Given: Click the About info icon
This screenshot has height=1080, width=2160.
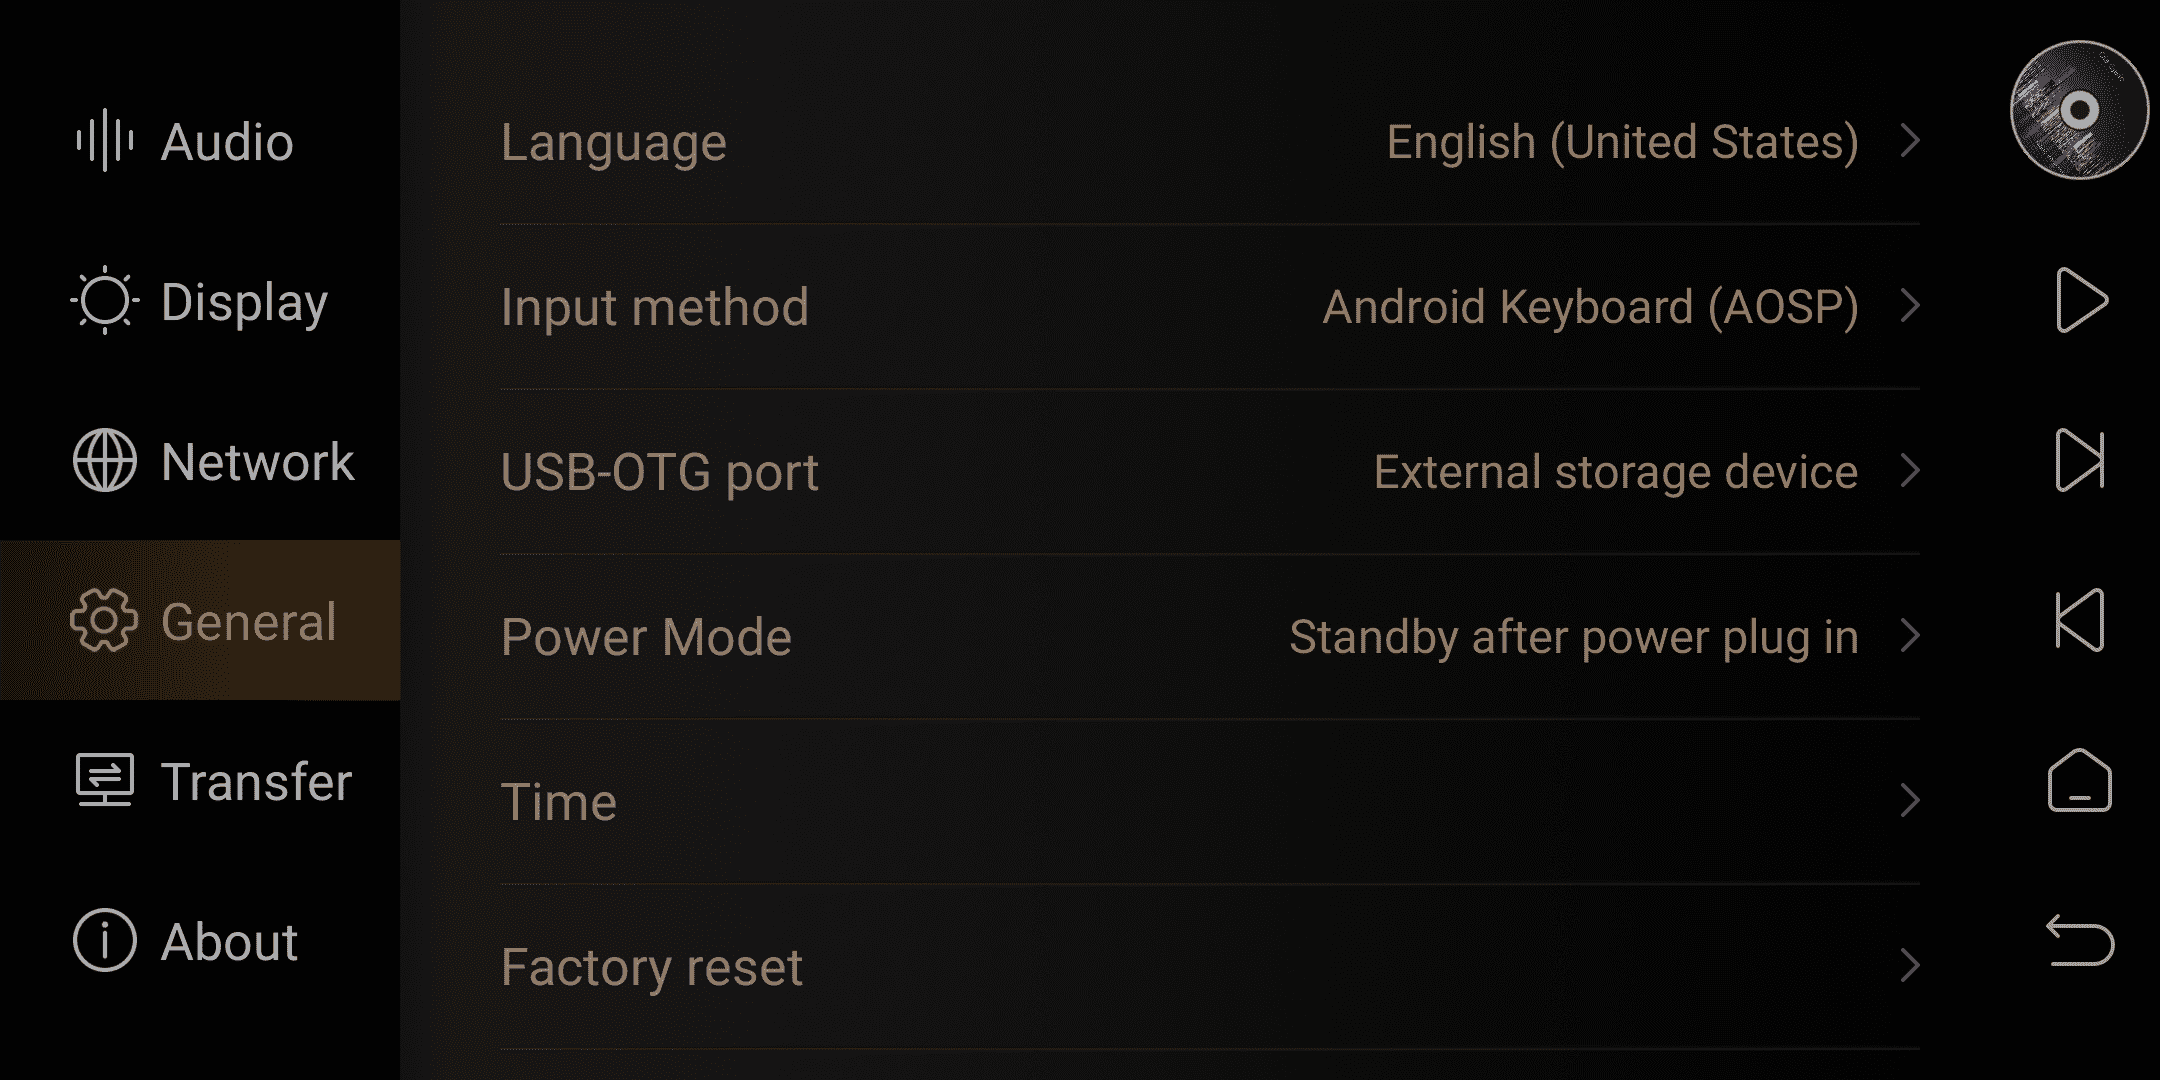Looking at the screenshot, I should (x=105, y=940).
